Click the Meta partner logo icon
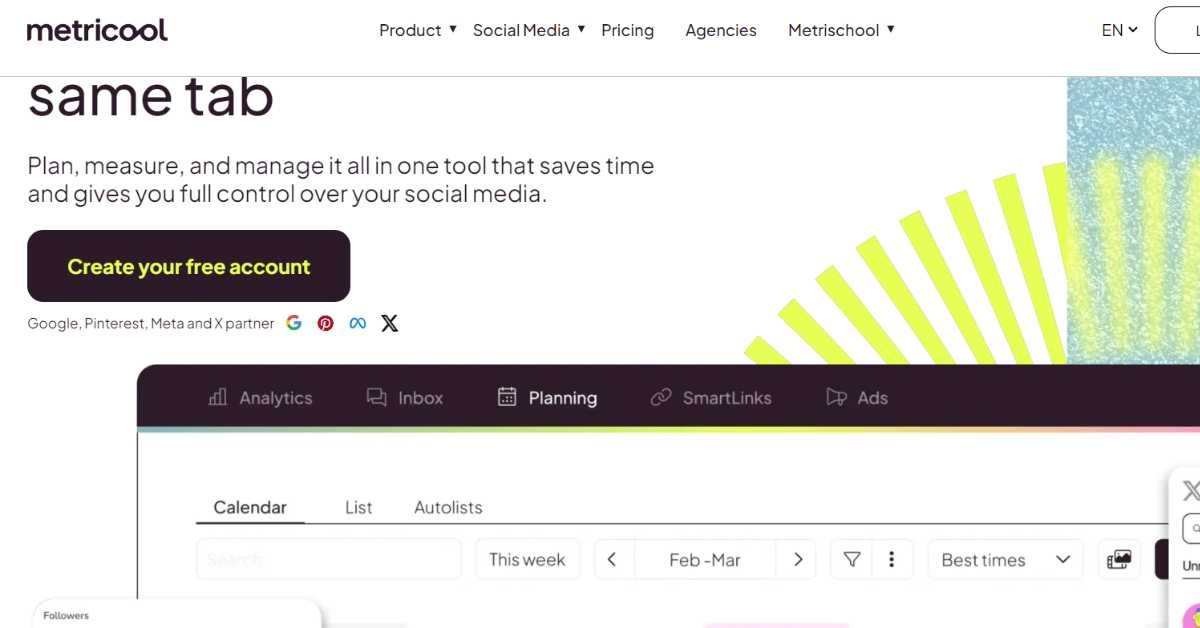Screen dimensions: 1200x628 tap(358, 323)
